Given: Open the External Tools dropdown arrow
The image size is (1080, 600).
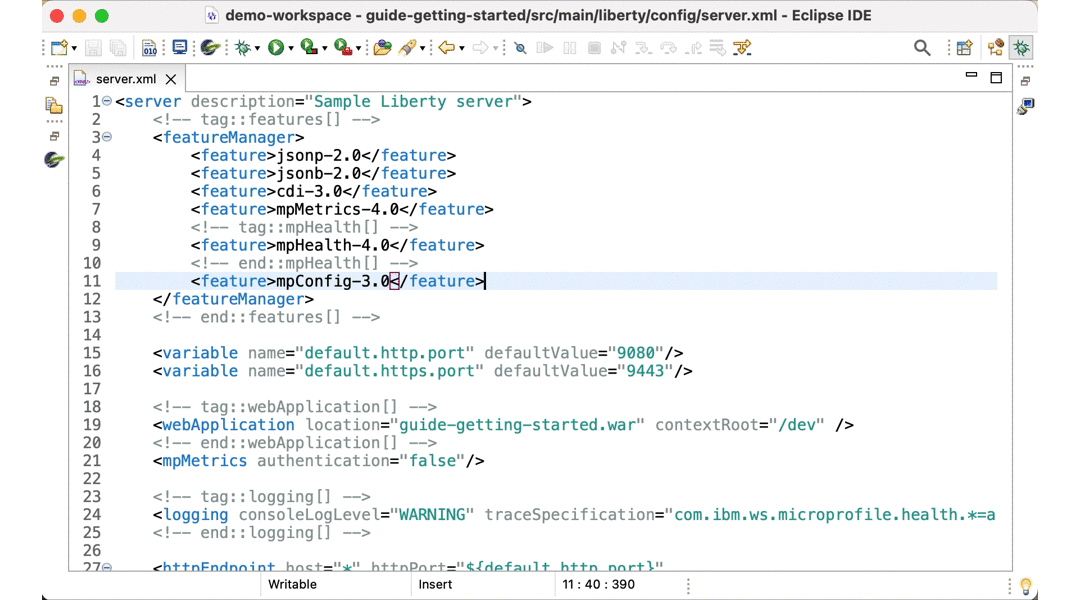Looking at the screenshot, I should [358, 48].
